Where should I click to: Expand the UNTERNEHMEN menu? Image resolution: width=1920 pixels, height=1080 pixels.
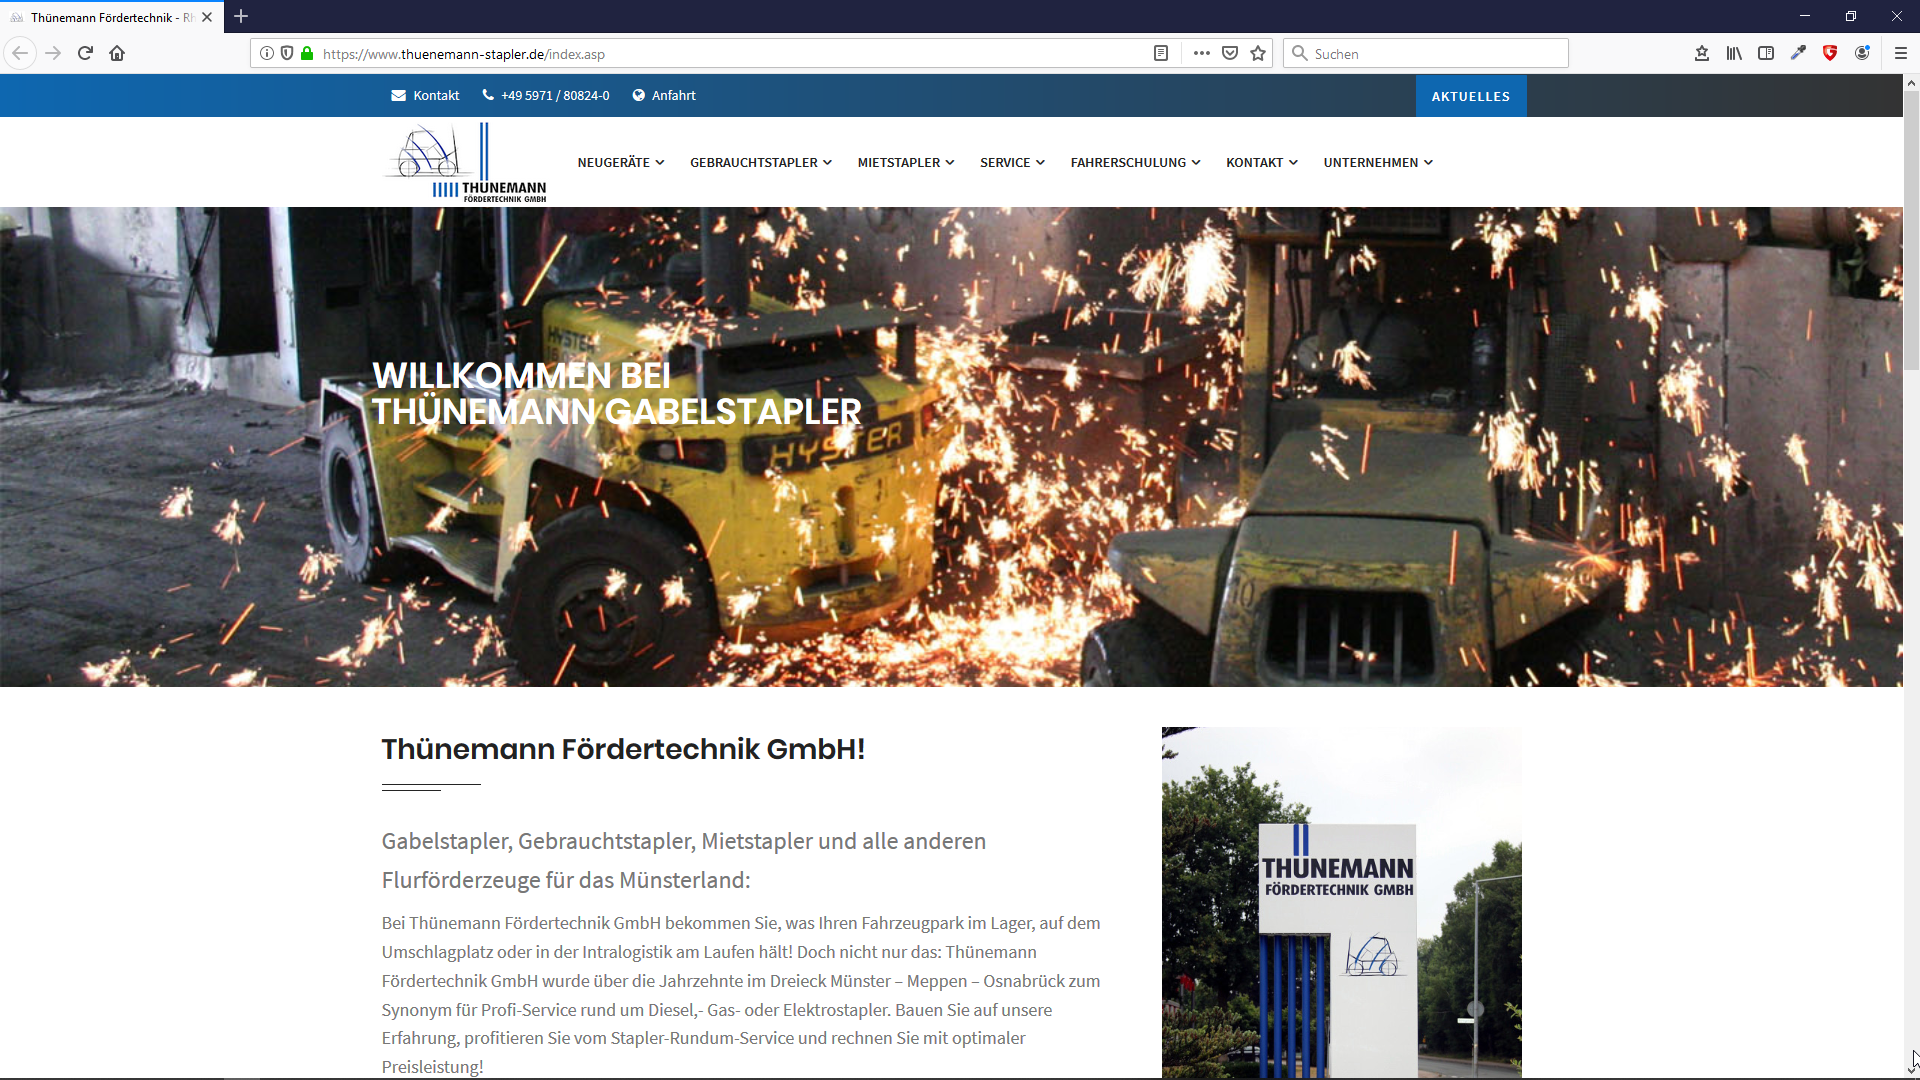(x=1378, y=162)
